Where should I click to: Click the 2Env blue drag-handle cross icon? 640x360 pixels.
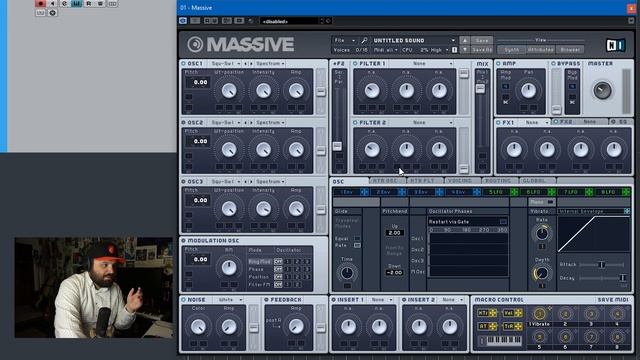coord(402,192)
